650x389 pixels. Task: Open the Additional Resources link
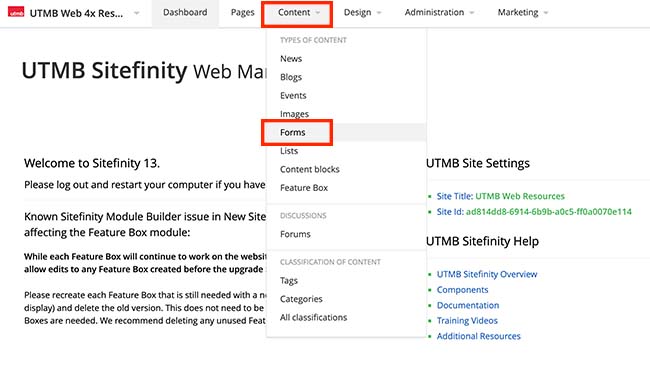point(478,336)
